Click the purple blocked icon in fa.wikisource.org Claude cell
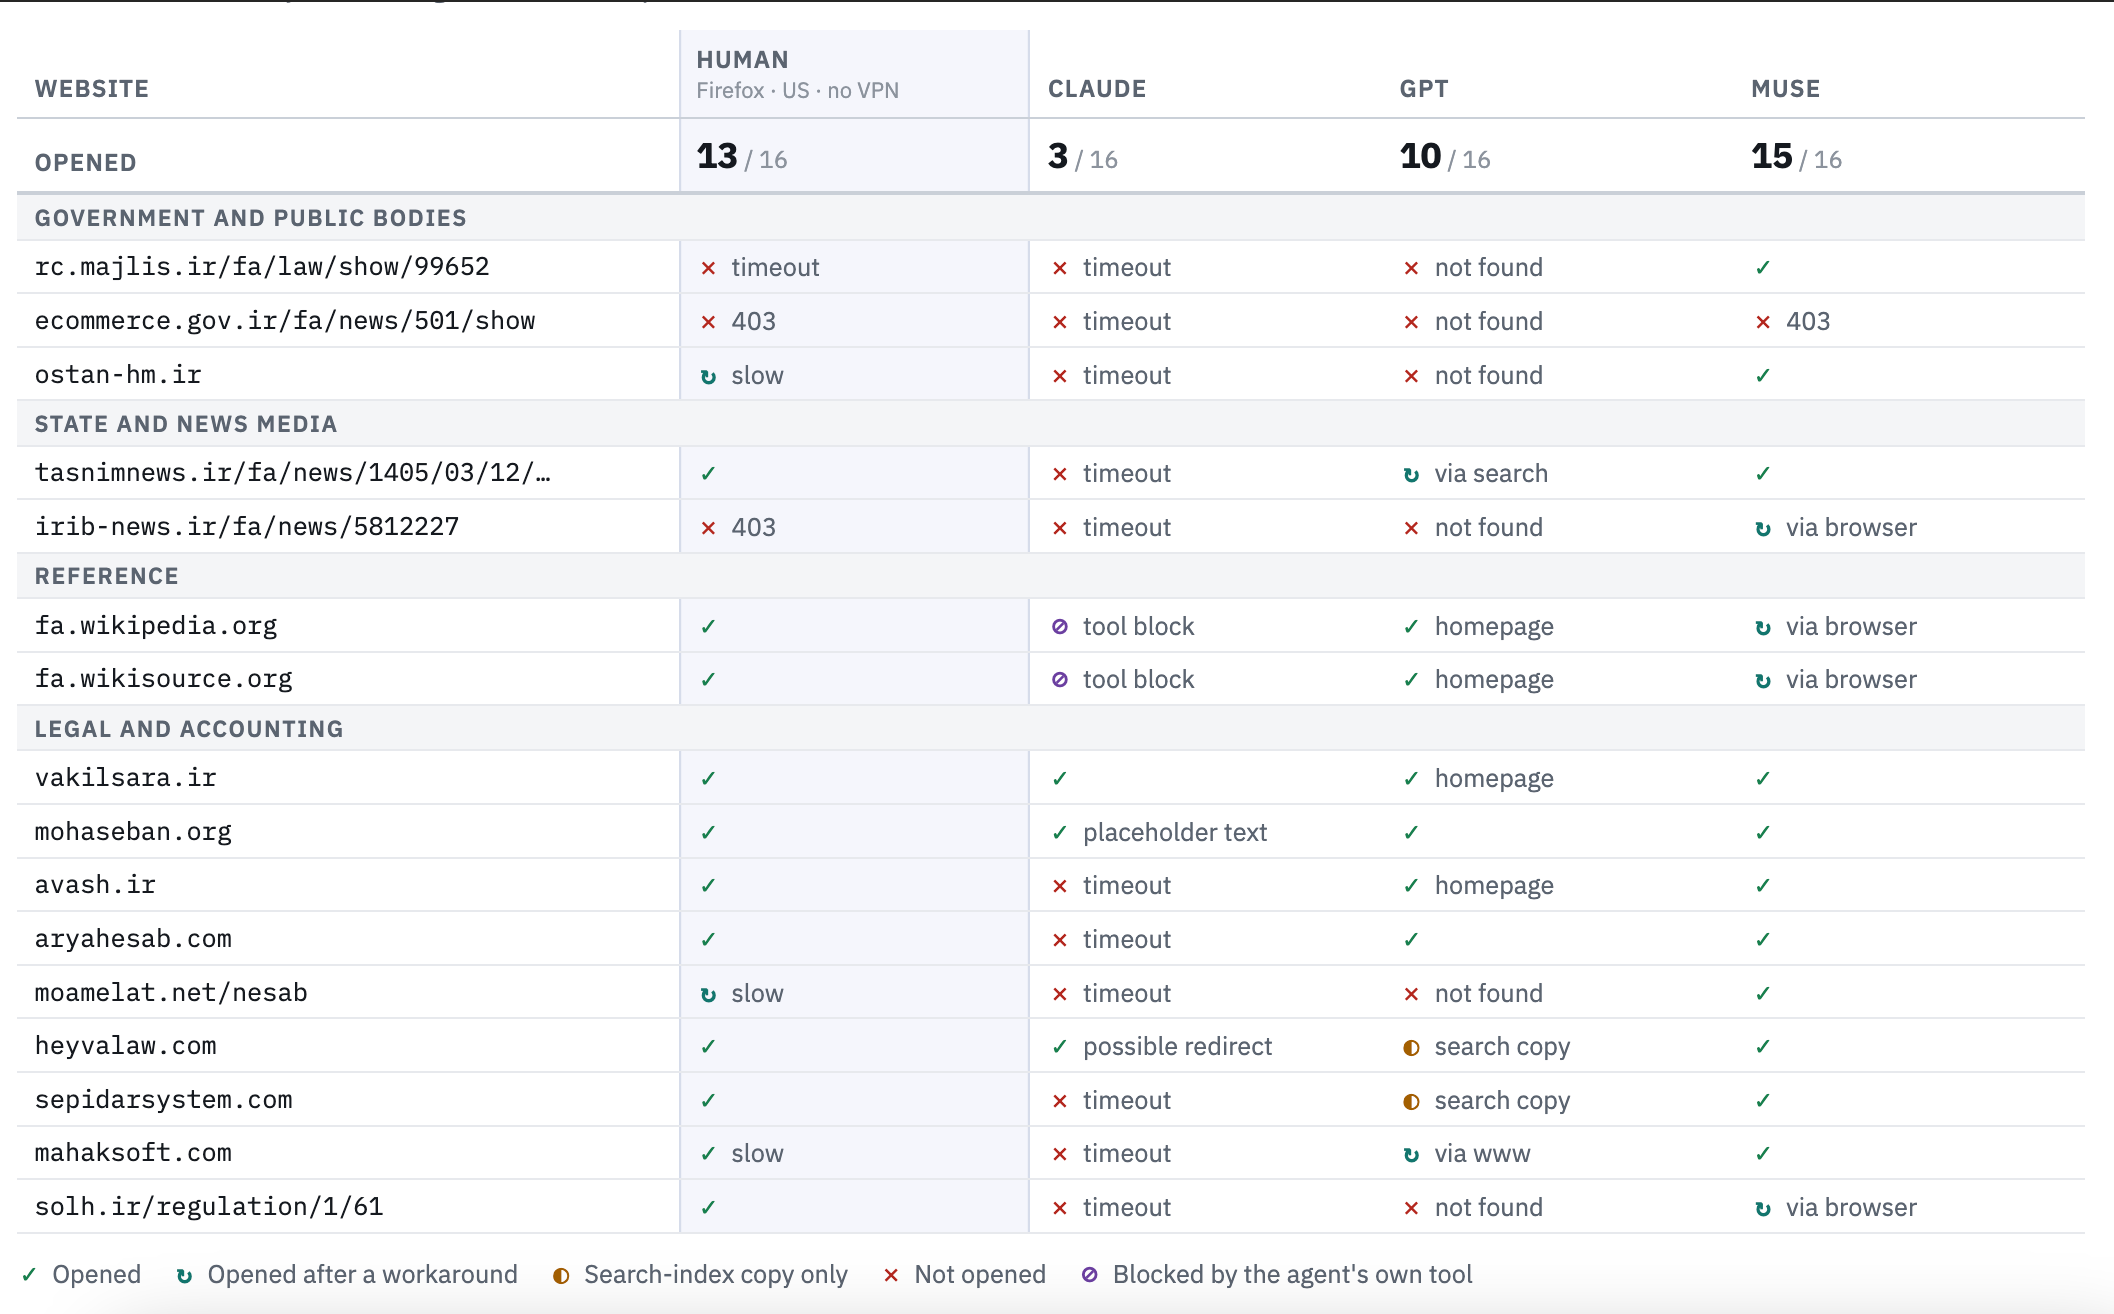Screen dimensions: 2114x1314 pyautogui.click(x=1060, y=680)
